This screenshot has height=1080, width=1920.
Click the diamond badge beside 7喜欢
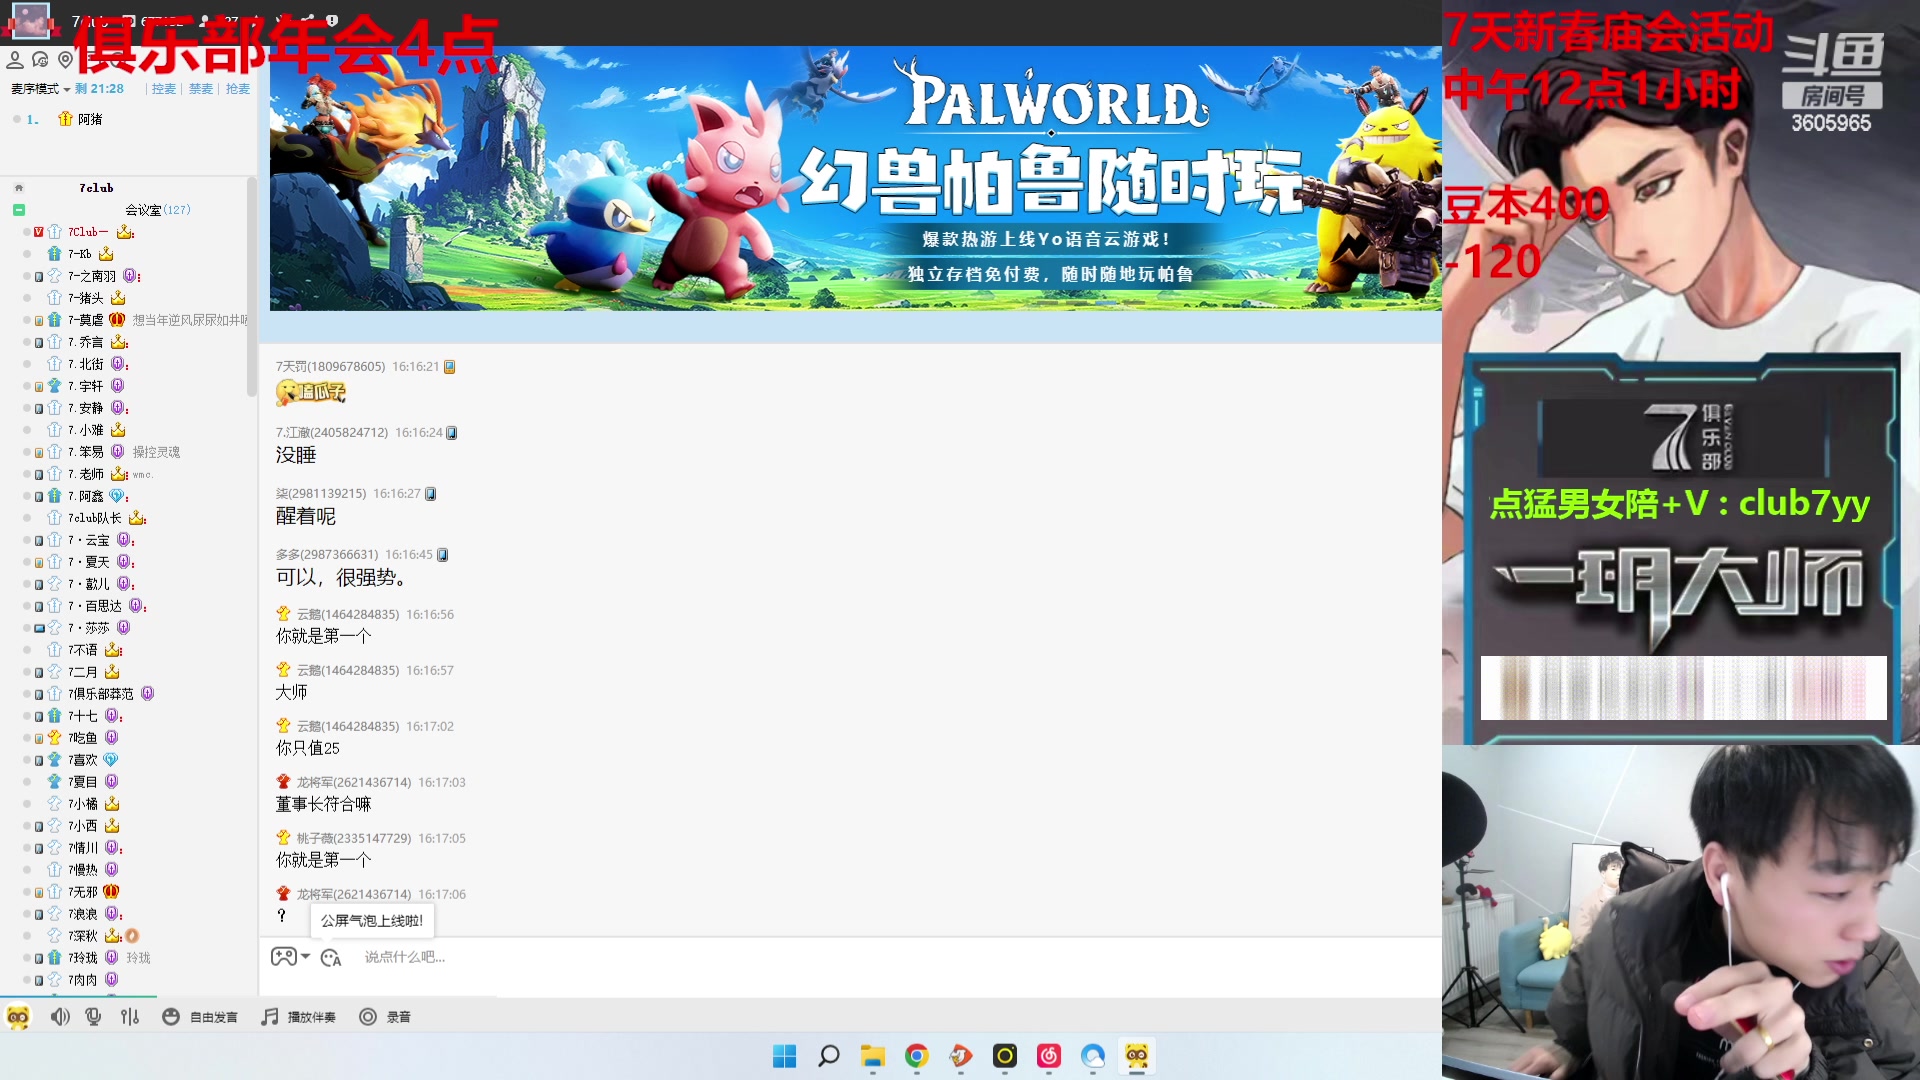111,760
